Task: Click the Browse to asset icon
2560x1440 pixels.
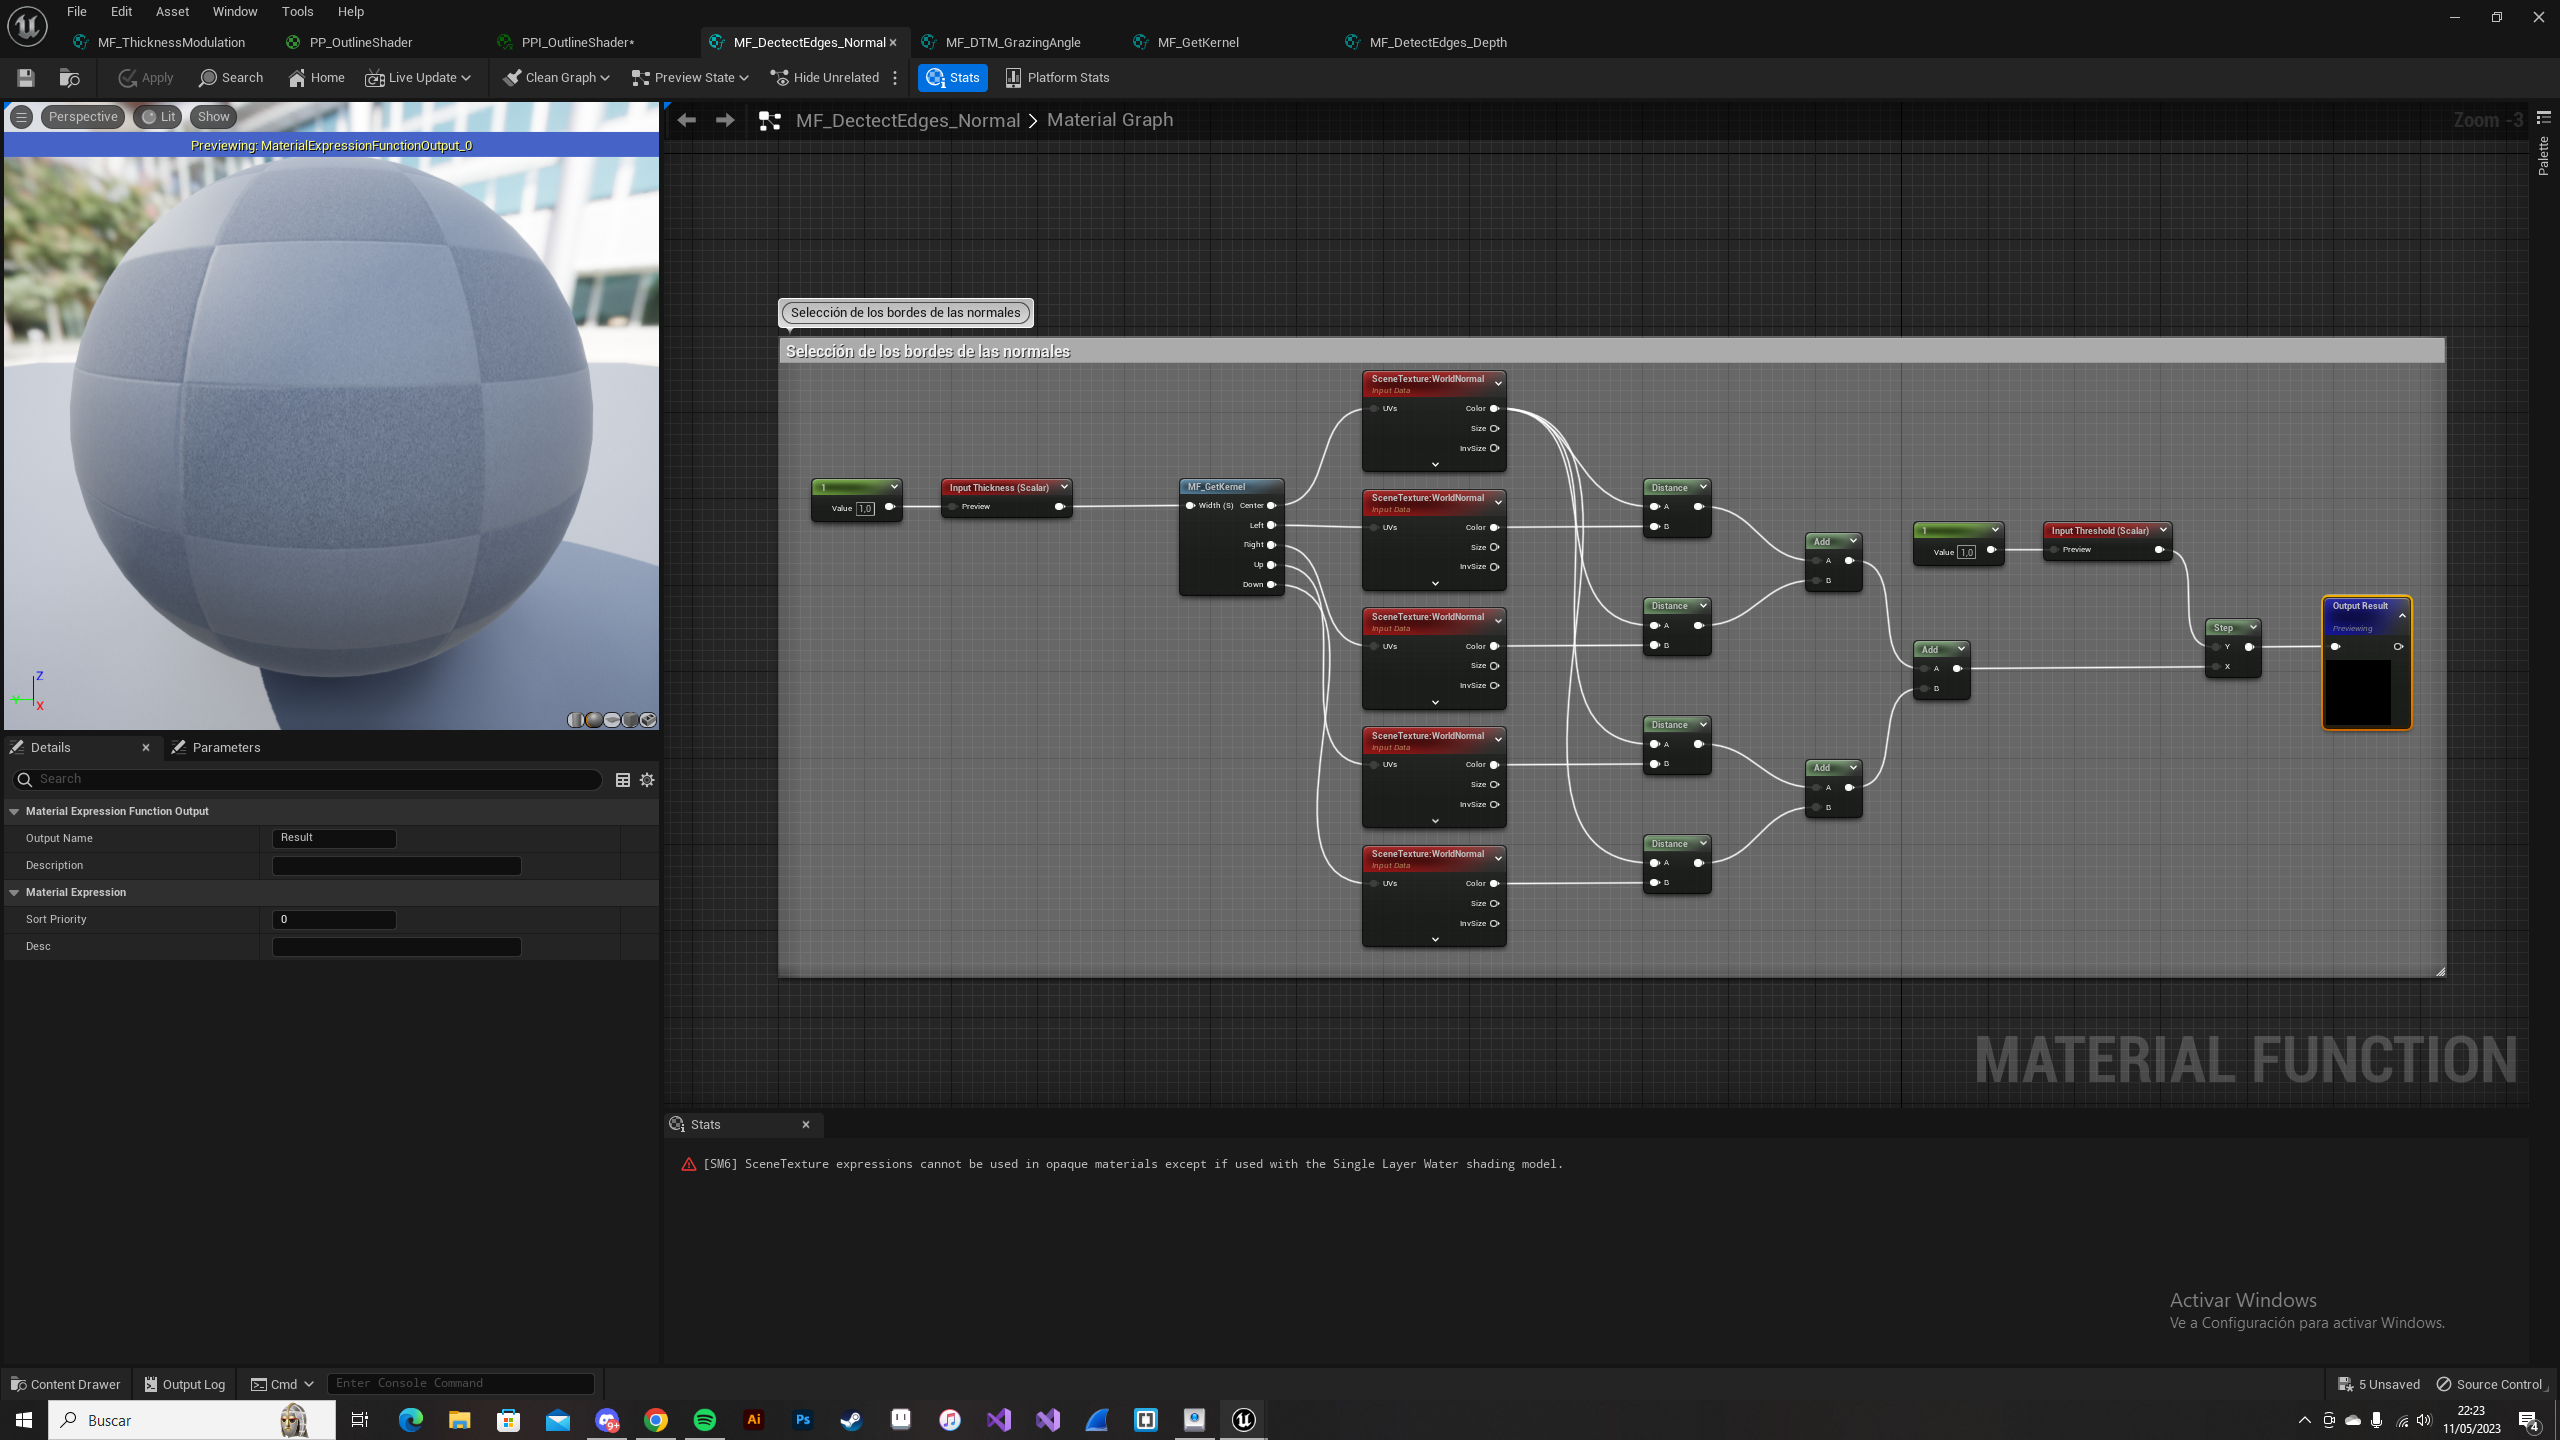Action: pos(69,78)
